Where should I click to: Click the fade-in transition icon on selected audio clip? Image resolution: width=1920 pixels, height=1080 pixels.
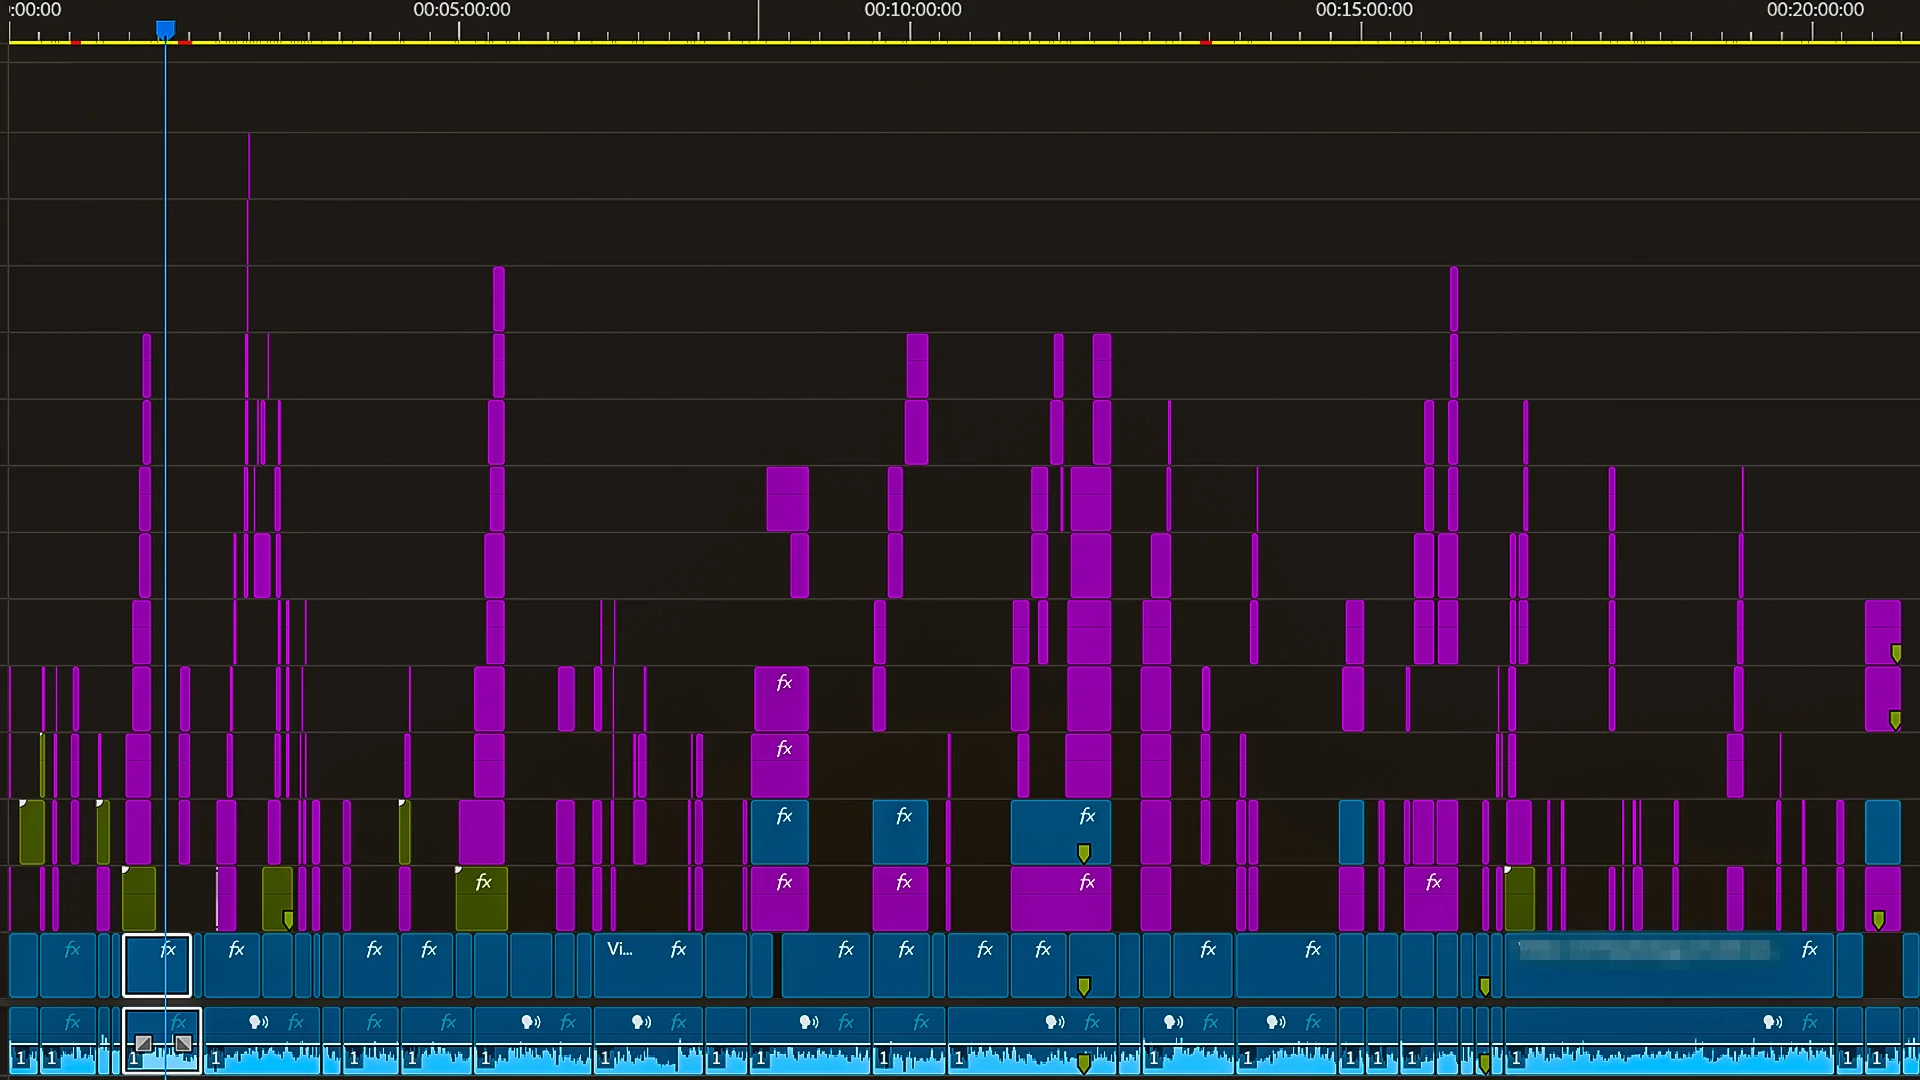(143, 1044)
